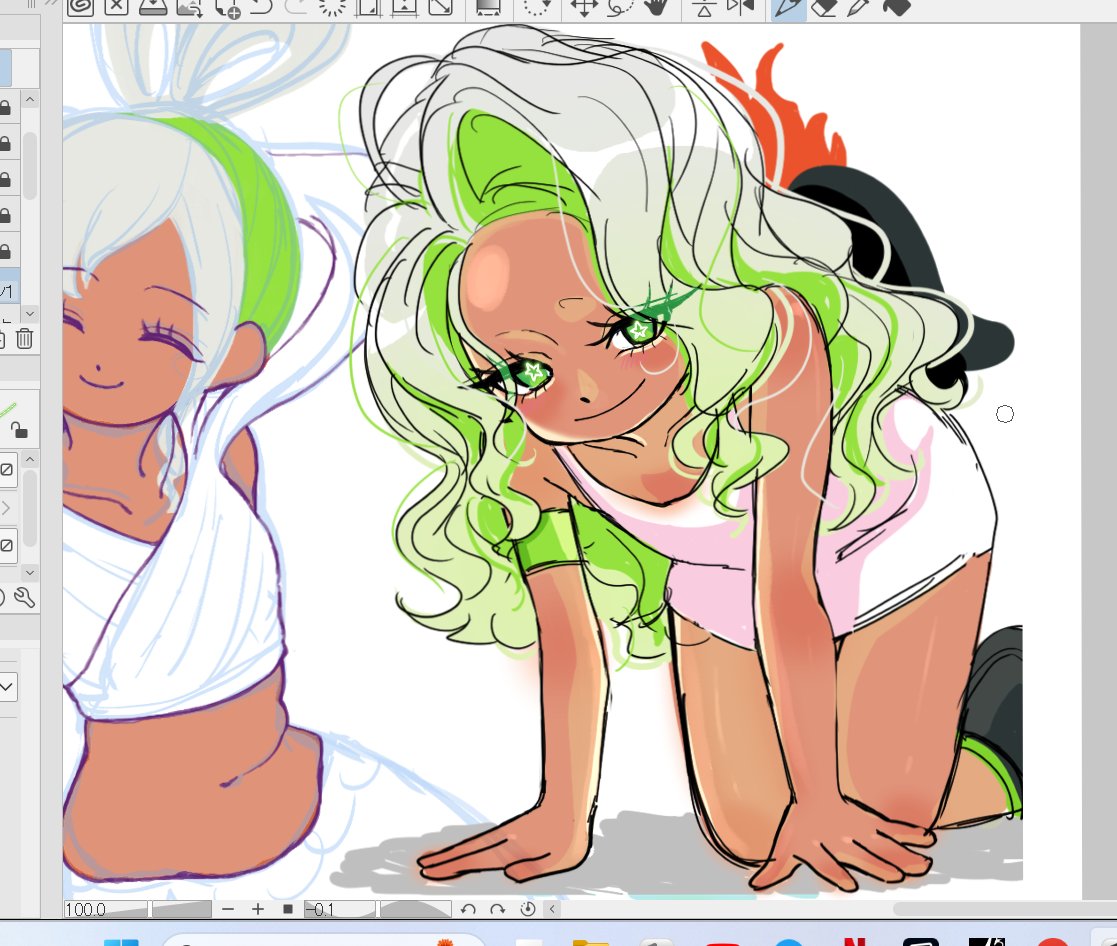Click the zoom percentage field showing 100.0
The width and height of the screenshot is (1117, 946).
click(105, 909)
